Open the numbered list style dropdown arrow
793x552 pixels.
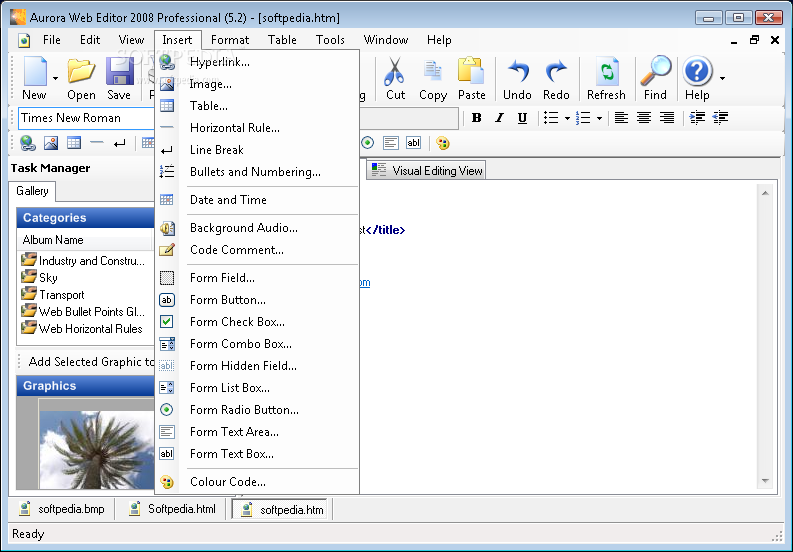pyautogui.click(x=599, y=118)
